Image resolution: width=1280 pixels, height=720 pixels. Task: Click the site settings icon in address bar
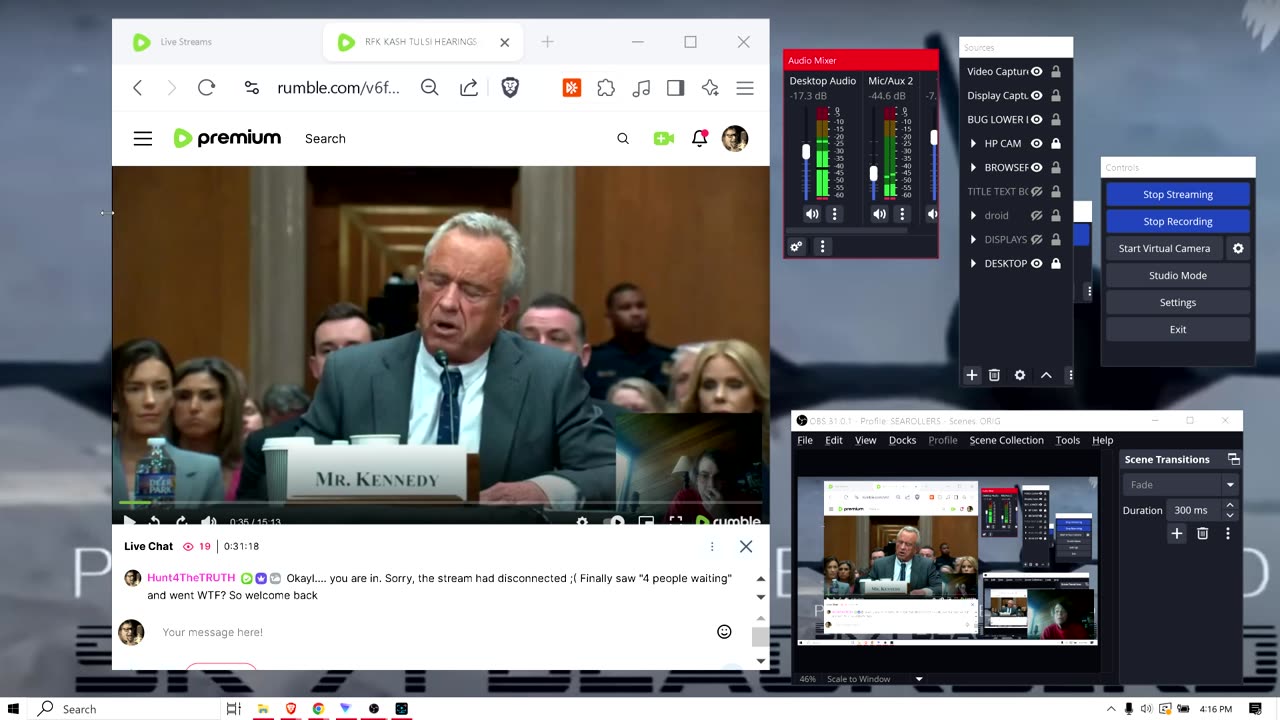(252, 88)
